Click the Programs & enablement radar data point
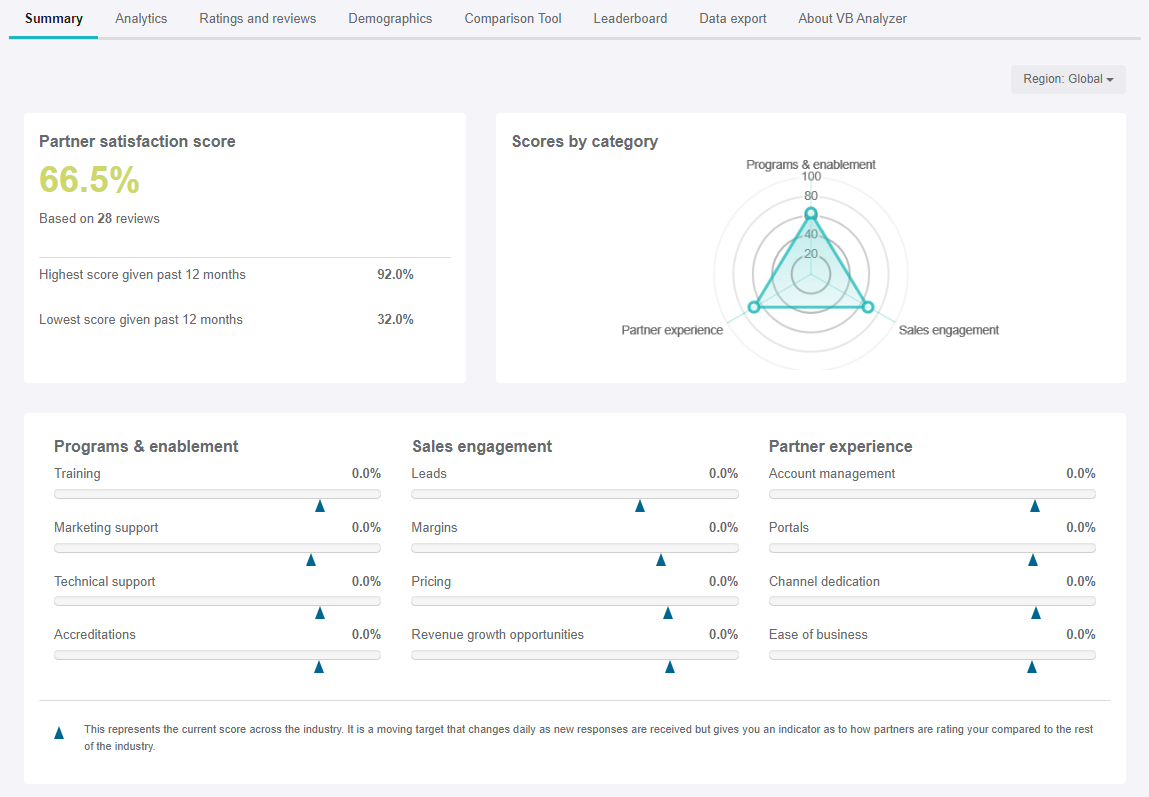Screen dimensions: 1149x797 pos(811,214)
